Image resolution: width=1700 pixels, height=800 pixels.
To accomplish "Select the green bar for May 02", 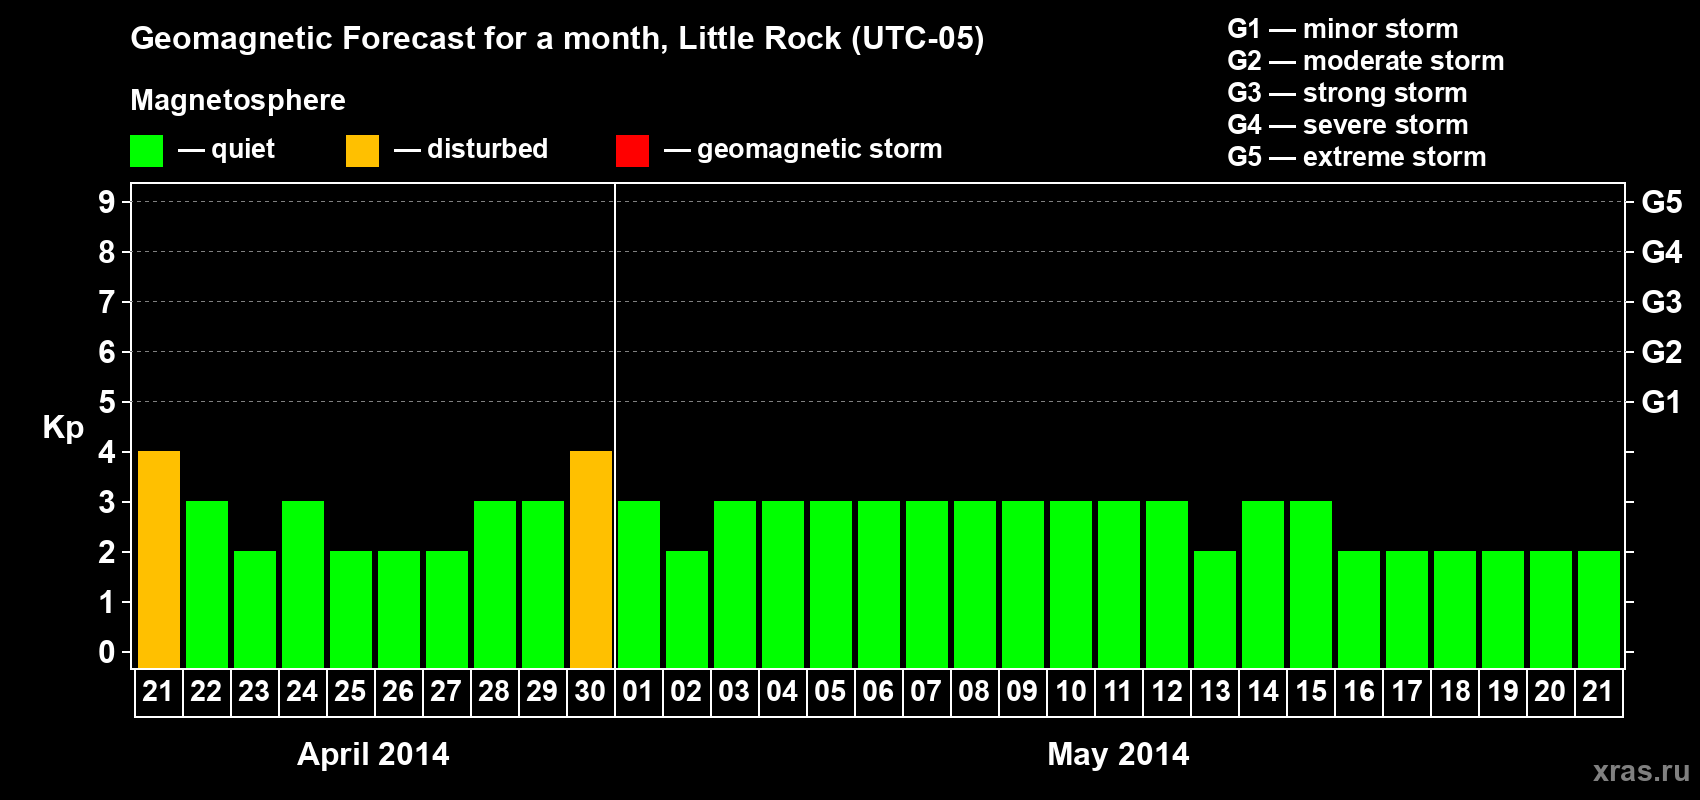I will [x=687, y=610].
